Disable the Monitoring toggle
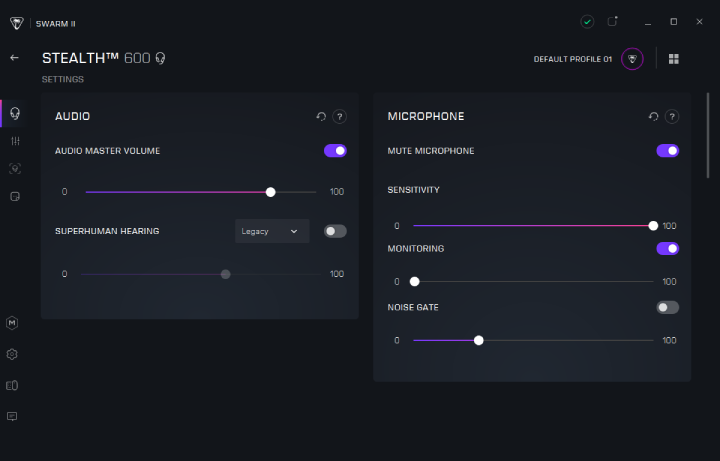720x461 pixels. tap(667, 248)
